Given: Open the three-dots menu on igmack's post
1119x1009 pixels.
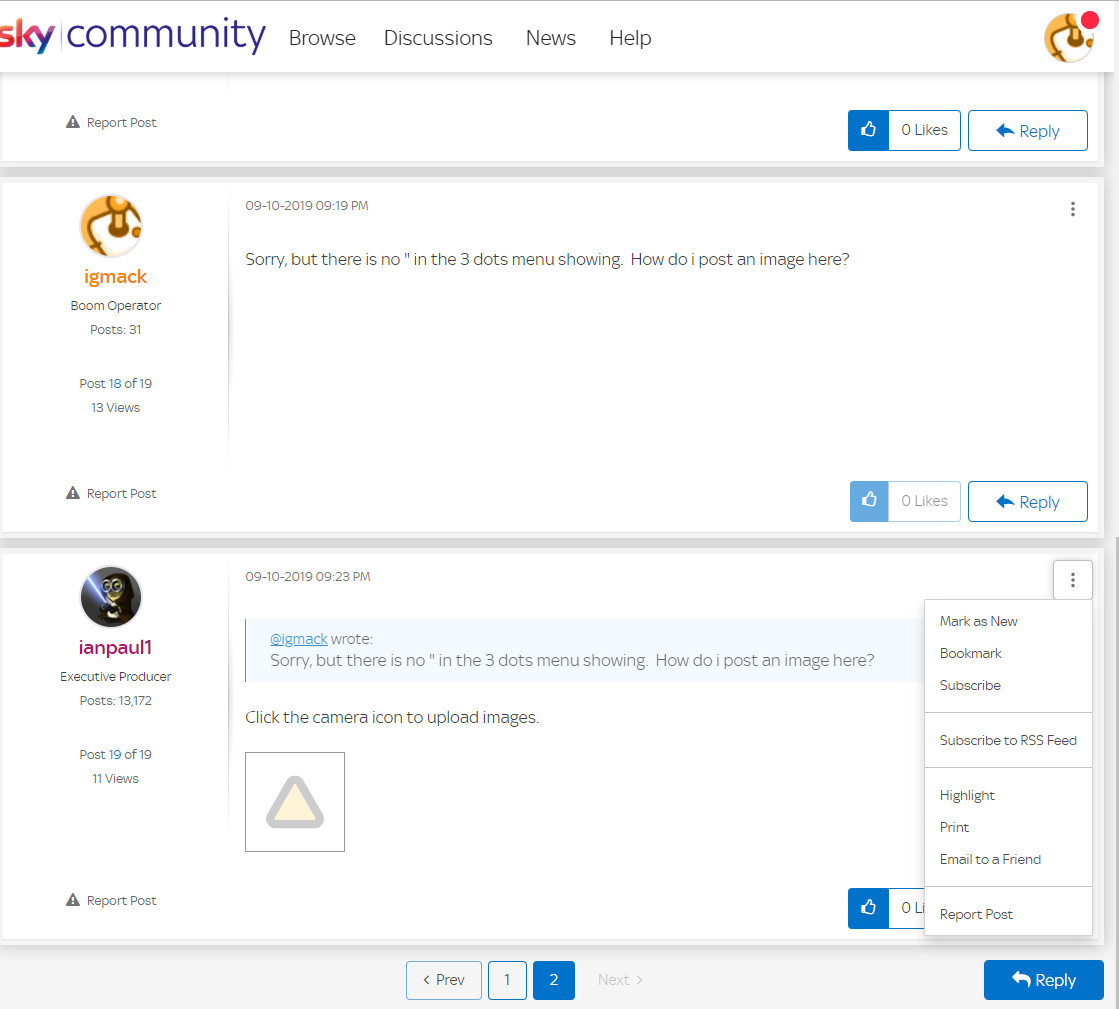Looking at the screenshot, I should click(1072, 208).
